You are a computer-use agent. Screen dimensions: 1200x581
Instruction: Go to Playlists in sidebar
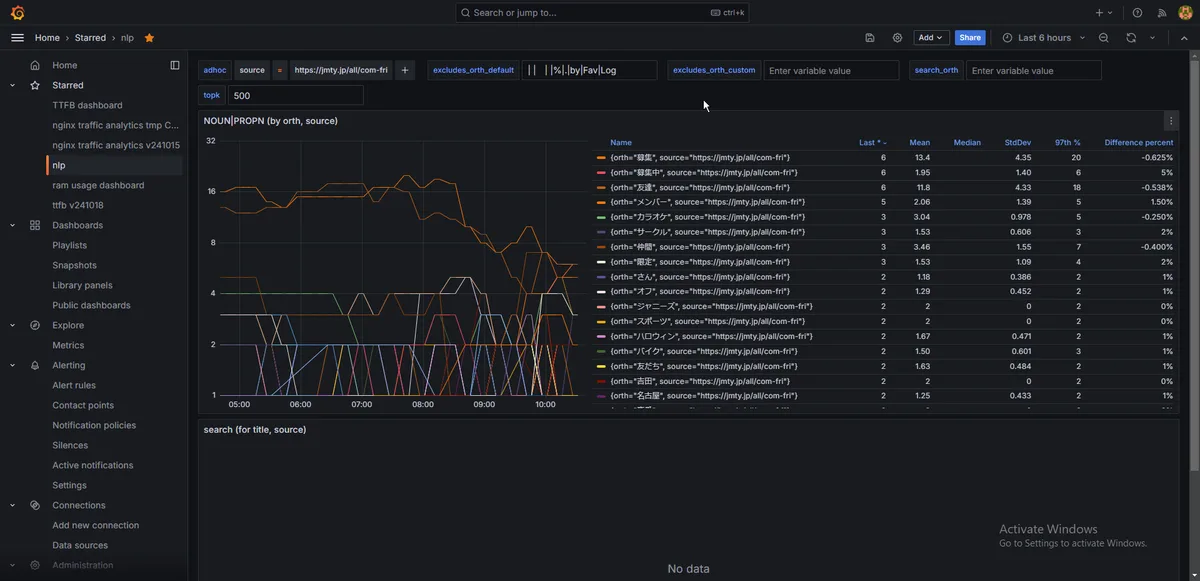coord(69,245)
